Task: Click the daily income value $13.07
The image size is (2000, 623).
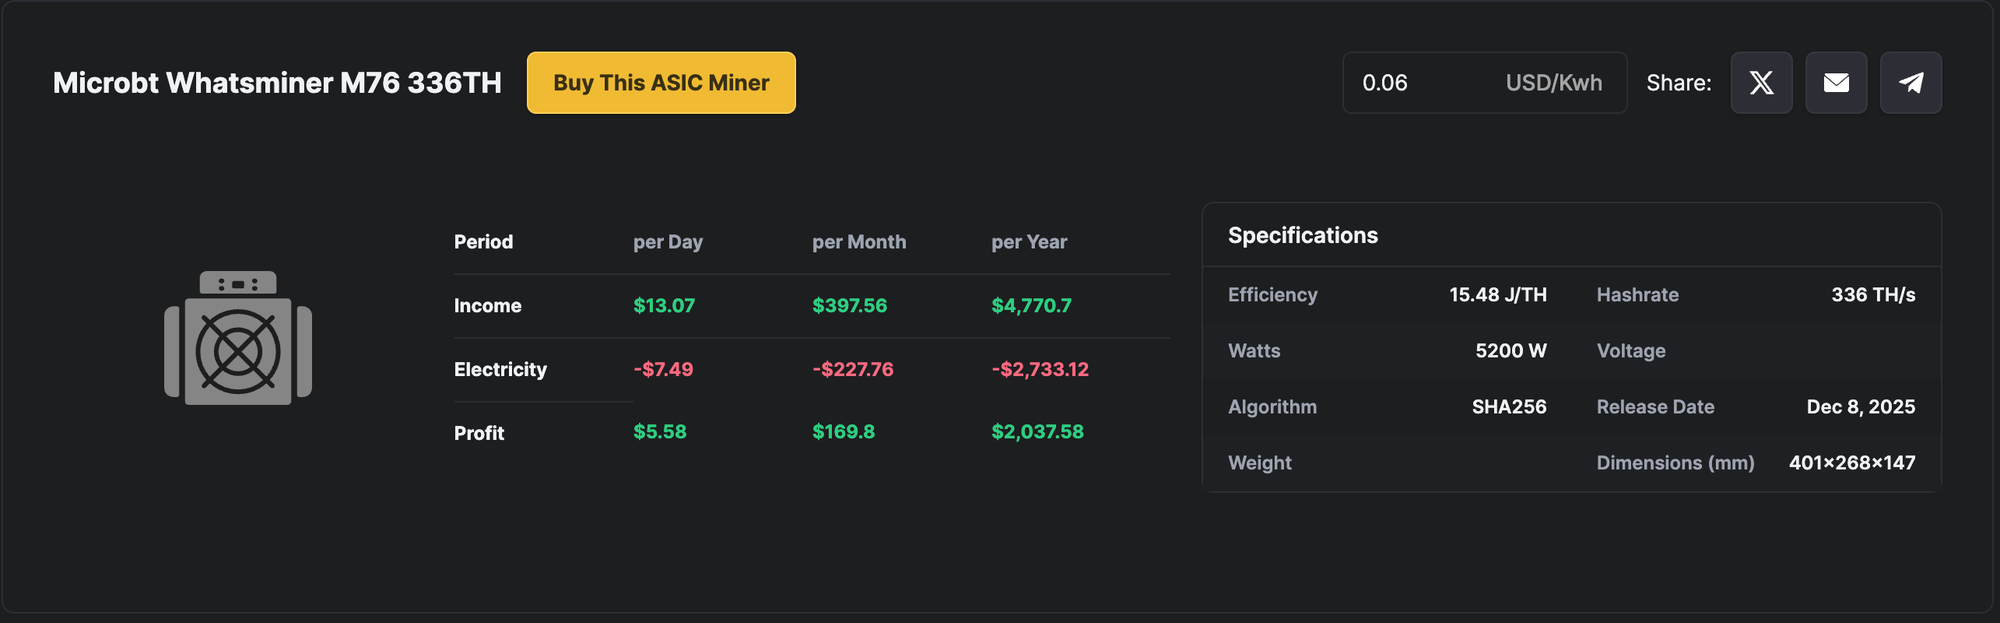Action: click(663, 306)
